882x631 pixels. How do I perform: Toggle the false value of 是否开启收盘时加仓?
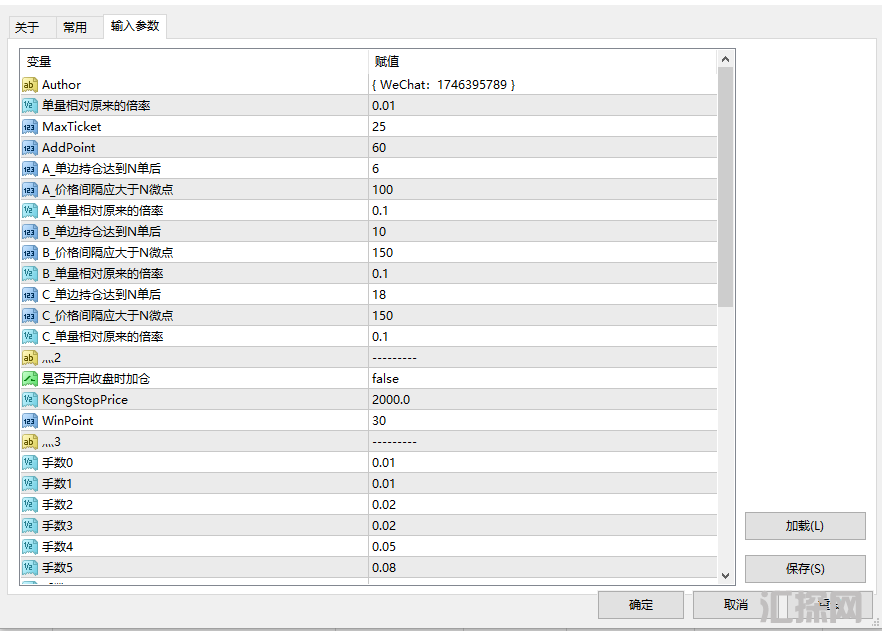click(385, 379)
